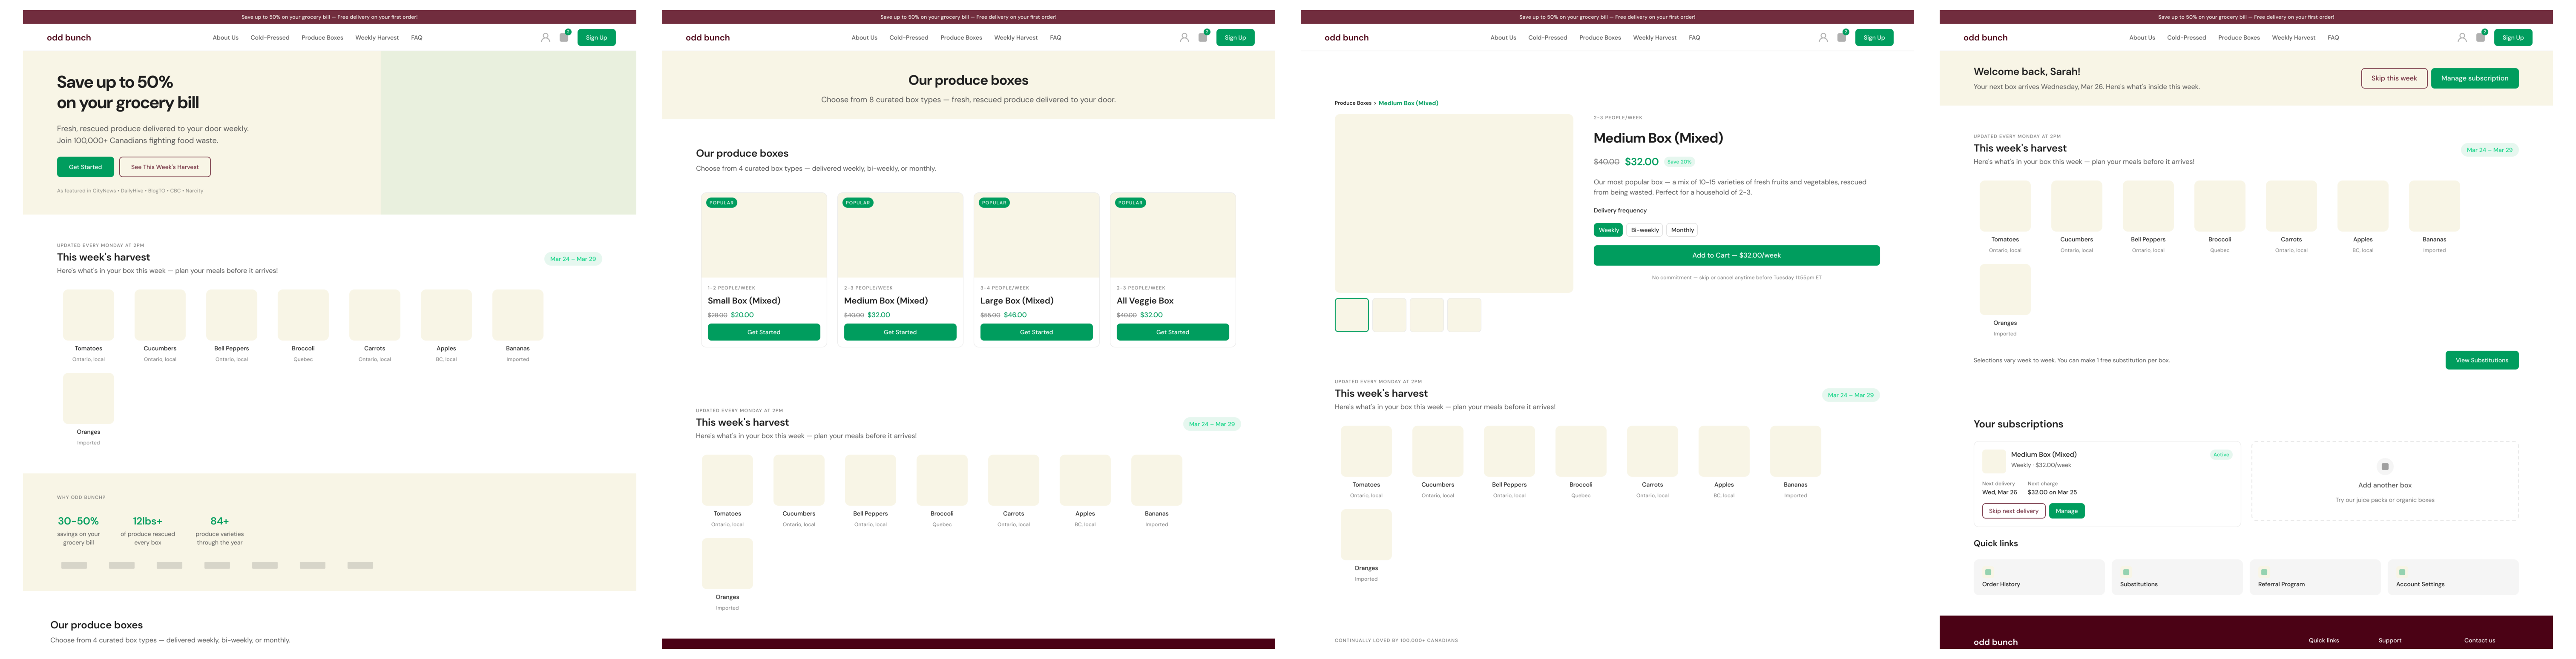Click See This Week's Harvest button
The width and height of the screenshot is (2576, 659).
pos(165,167)
